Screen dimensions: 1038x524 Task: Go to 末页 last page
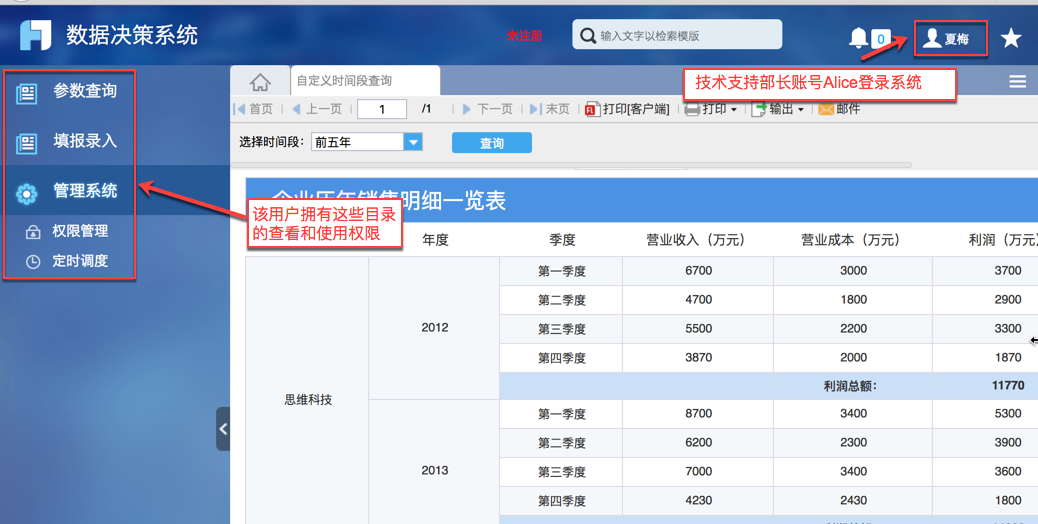[549, 109]
